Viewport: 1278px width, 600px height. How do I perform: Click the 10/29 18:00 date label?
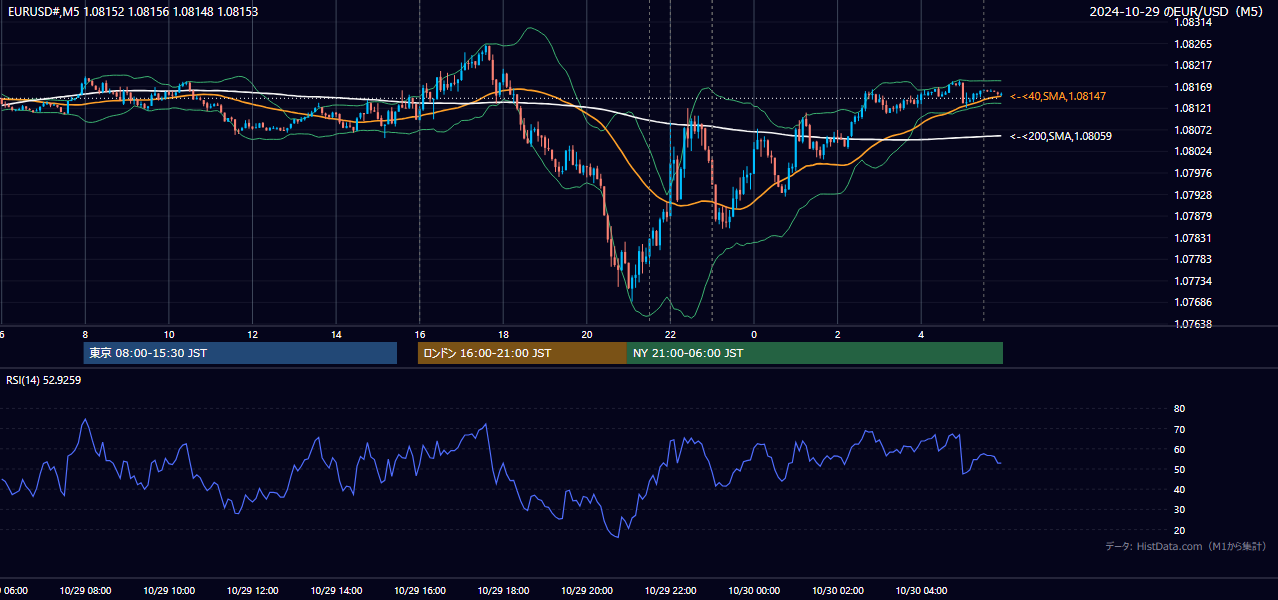pyautogui.click(x=504, y=591)
